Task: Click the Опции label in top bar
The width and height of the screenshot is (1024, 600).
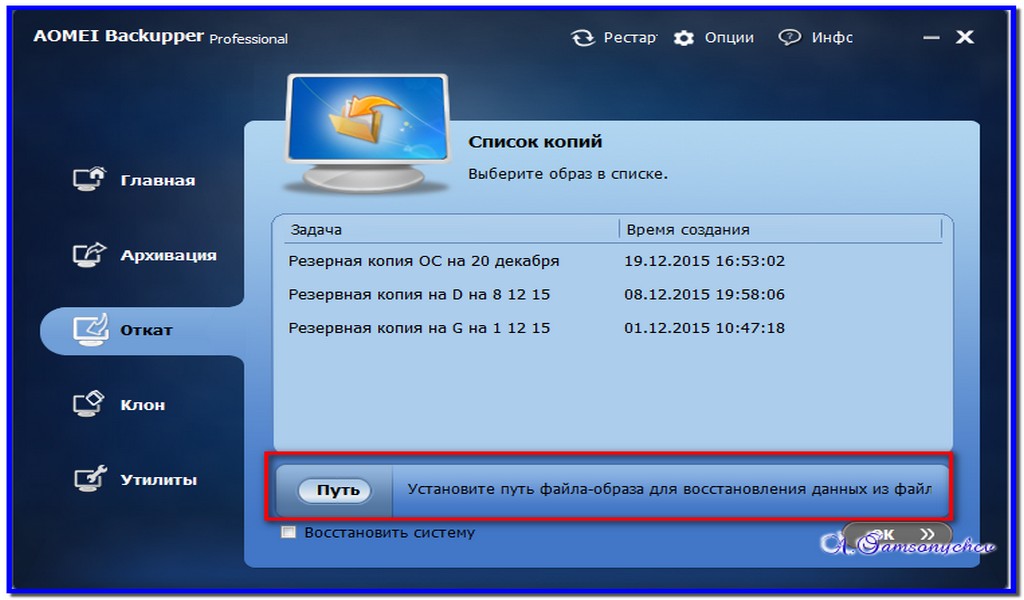Action: (729, 38)
